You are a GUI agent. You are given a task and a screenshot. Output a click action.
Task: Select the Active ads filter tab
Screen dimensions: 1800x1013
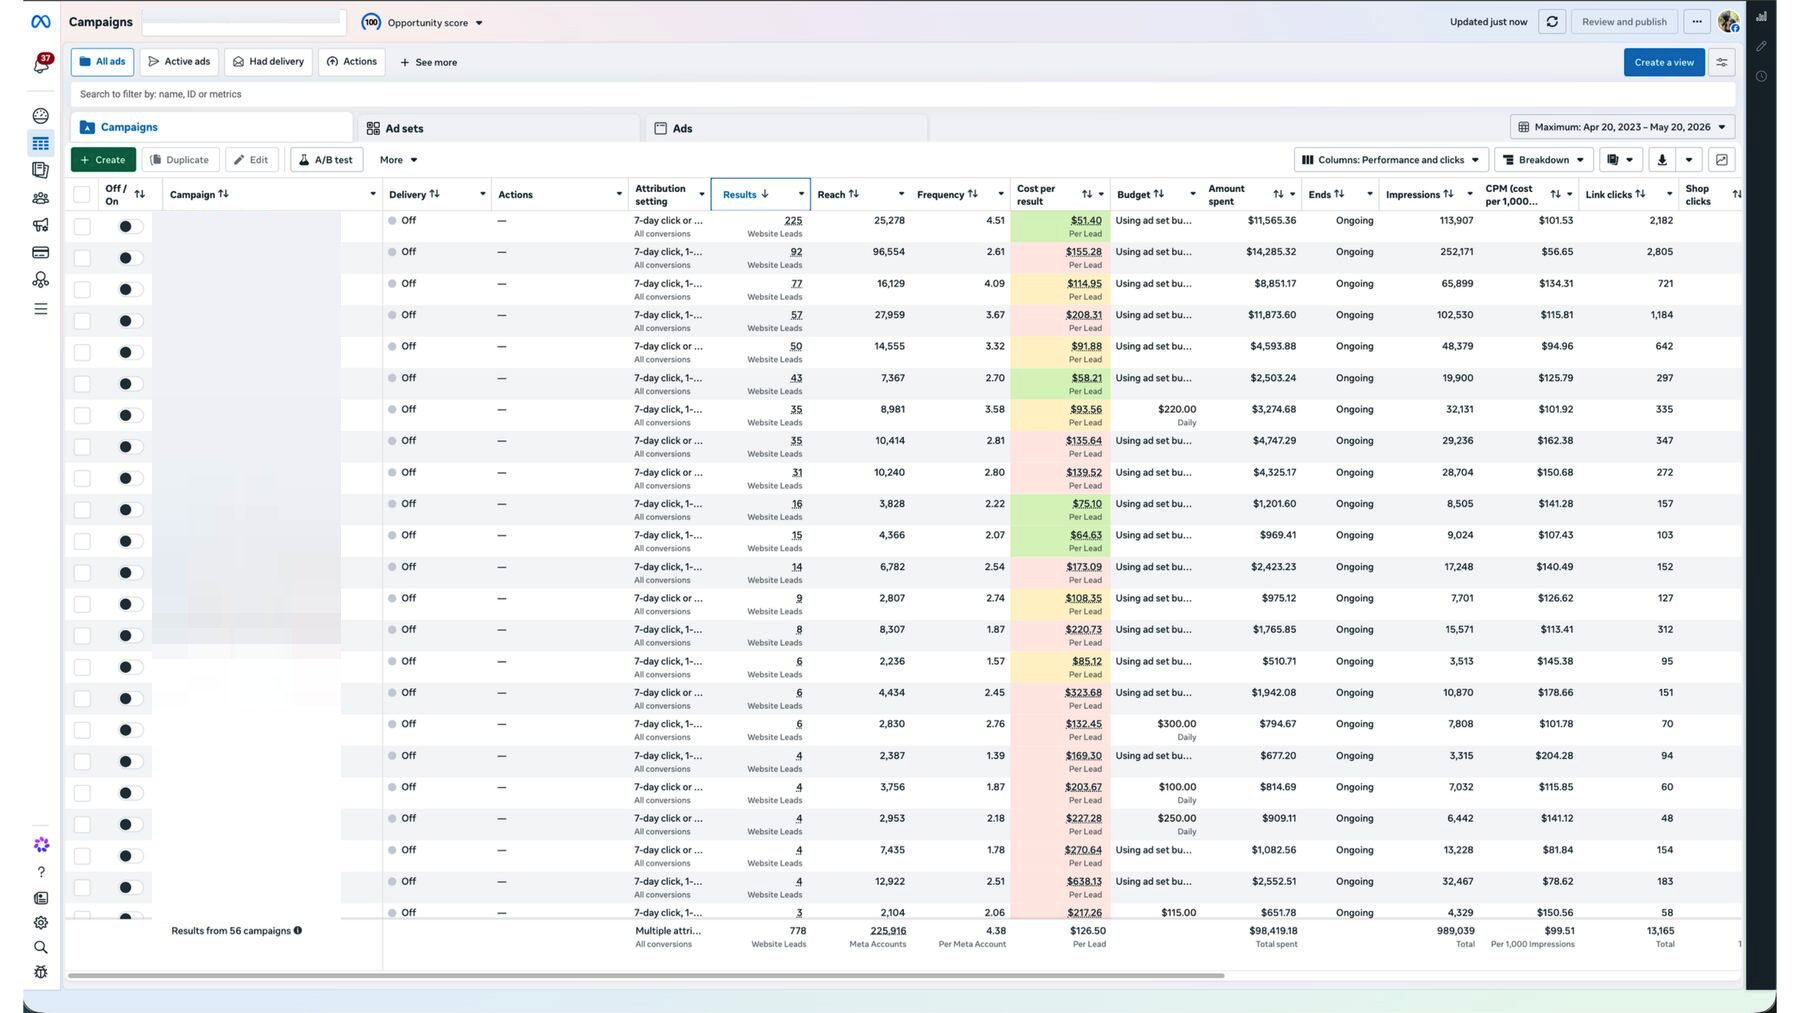(x=179, y=62)
